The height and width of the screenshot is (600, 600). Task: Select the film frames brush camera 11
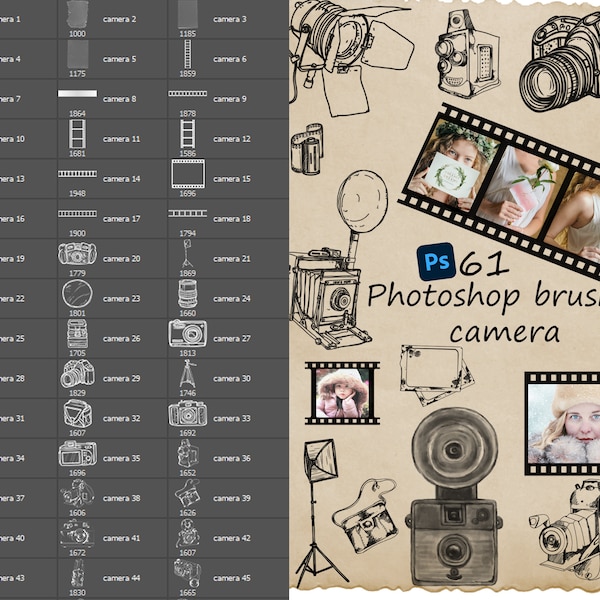click(112, 139)
